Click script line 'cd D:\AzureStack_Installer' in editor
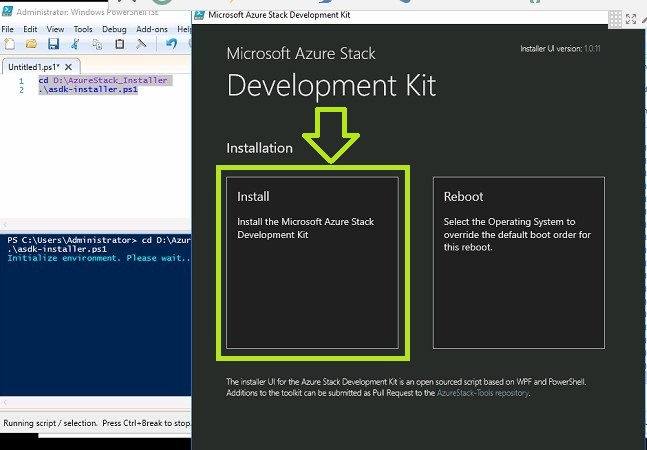The height and width of the screenshot is (450, 647). (x=103, y=80)
